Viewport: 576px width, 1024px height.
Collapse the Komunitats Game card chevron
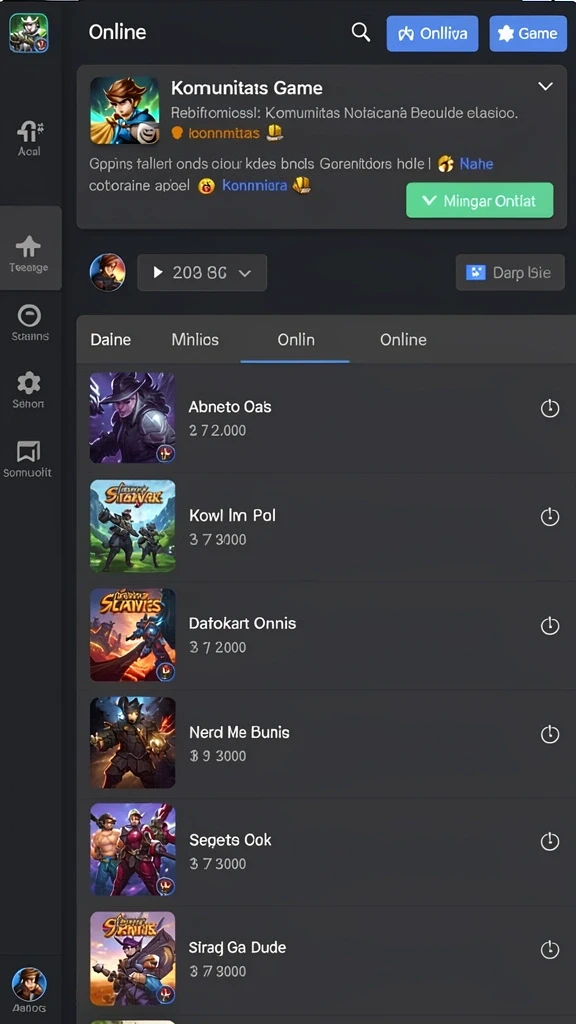coord(545,86)
